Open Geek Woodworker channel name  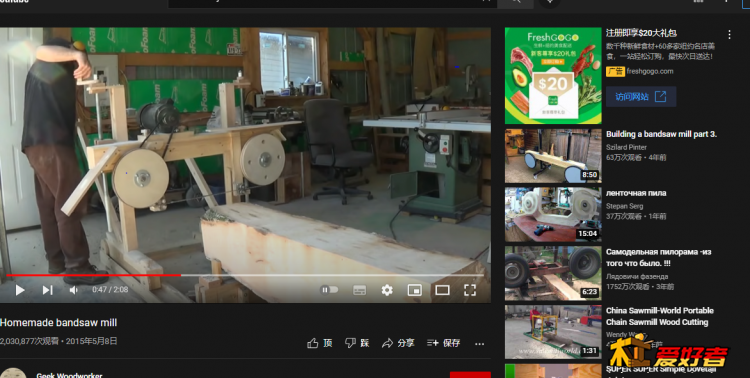69,375
